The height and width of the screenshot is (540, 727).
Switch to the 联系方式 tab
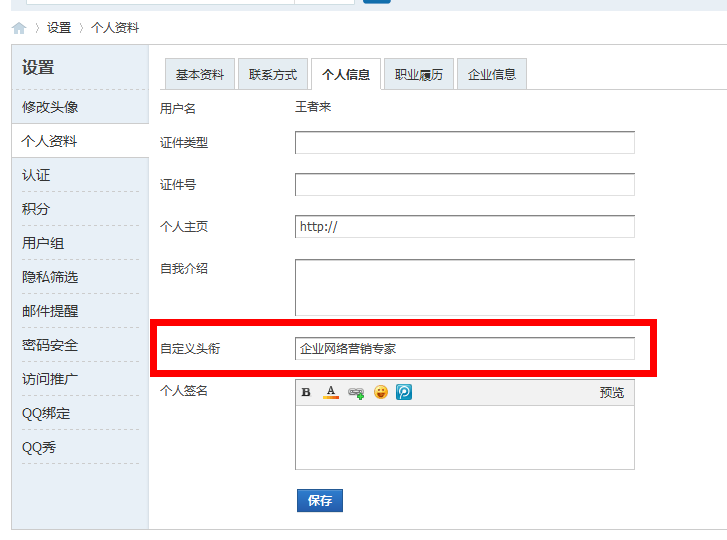coord(273,74)
